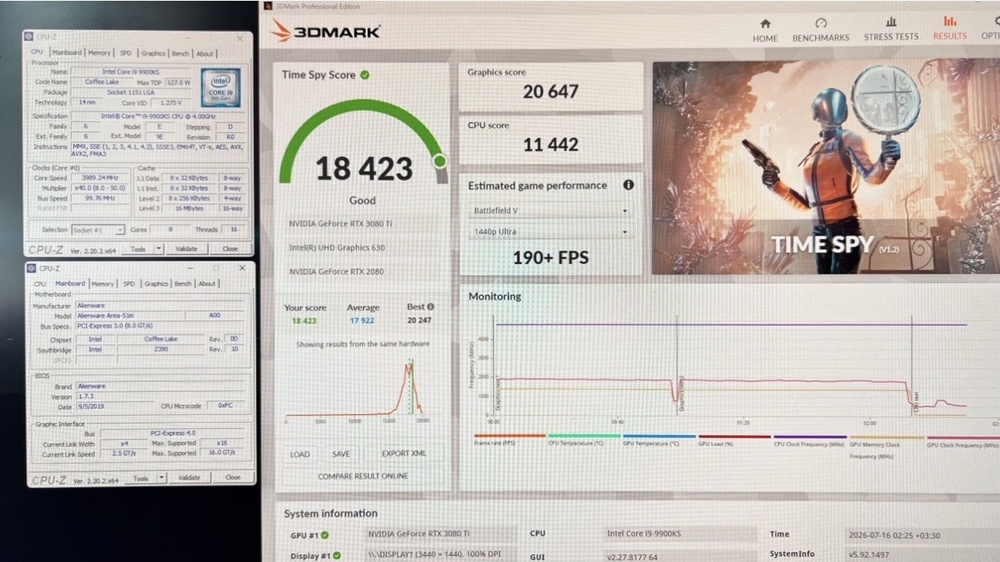Click Close button in the upper CPU-Z window
This screenshot has width=1000, height=562.
pyautogui.click(x=230, y=249)
